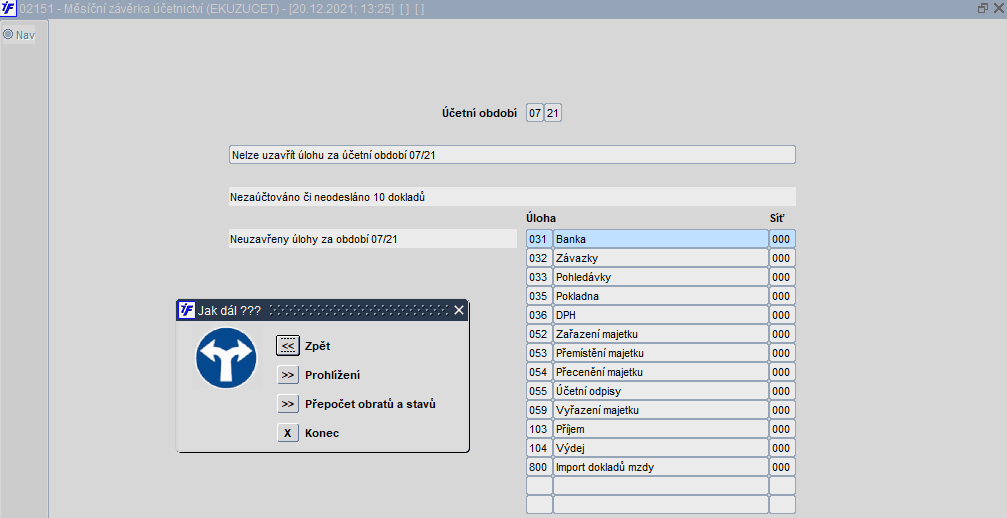Screen dimensions: 1007x518
Task: Click the month field 07 of Účetní období
Action: [535, 113]
